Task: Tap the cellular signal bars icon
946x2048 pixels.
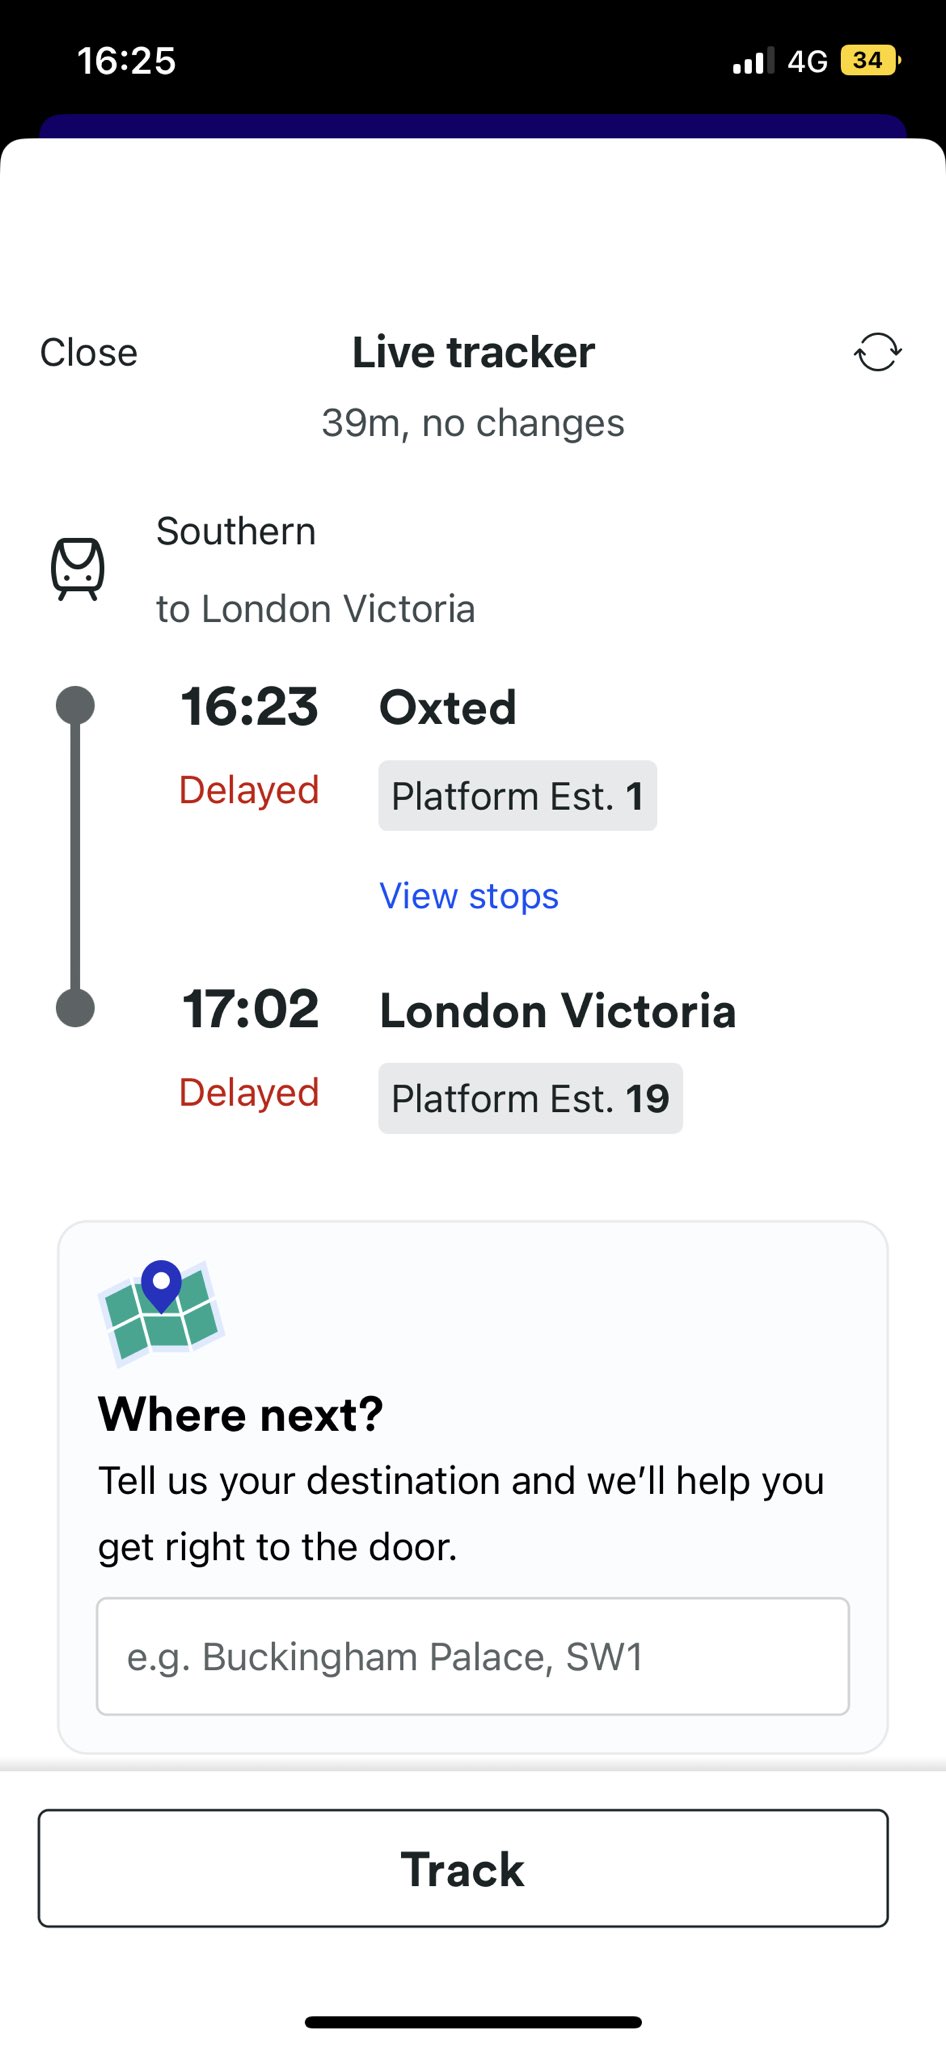Action: (x=753, y=62)
